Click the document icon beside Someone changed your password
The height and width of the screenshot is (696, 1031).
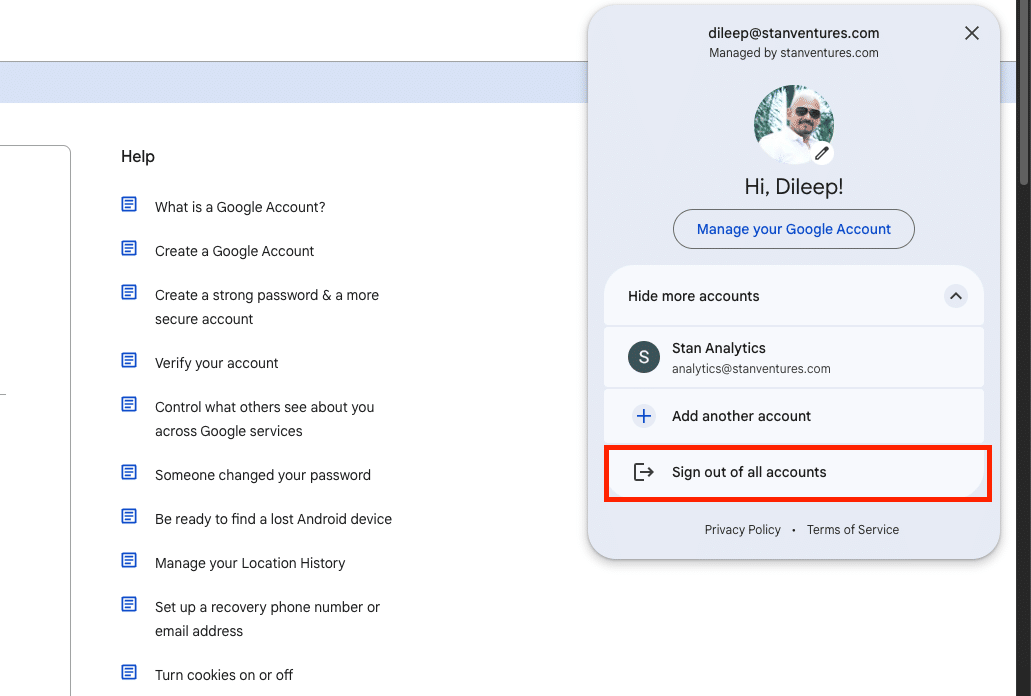(129, 472)
